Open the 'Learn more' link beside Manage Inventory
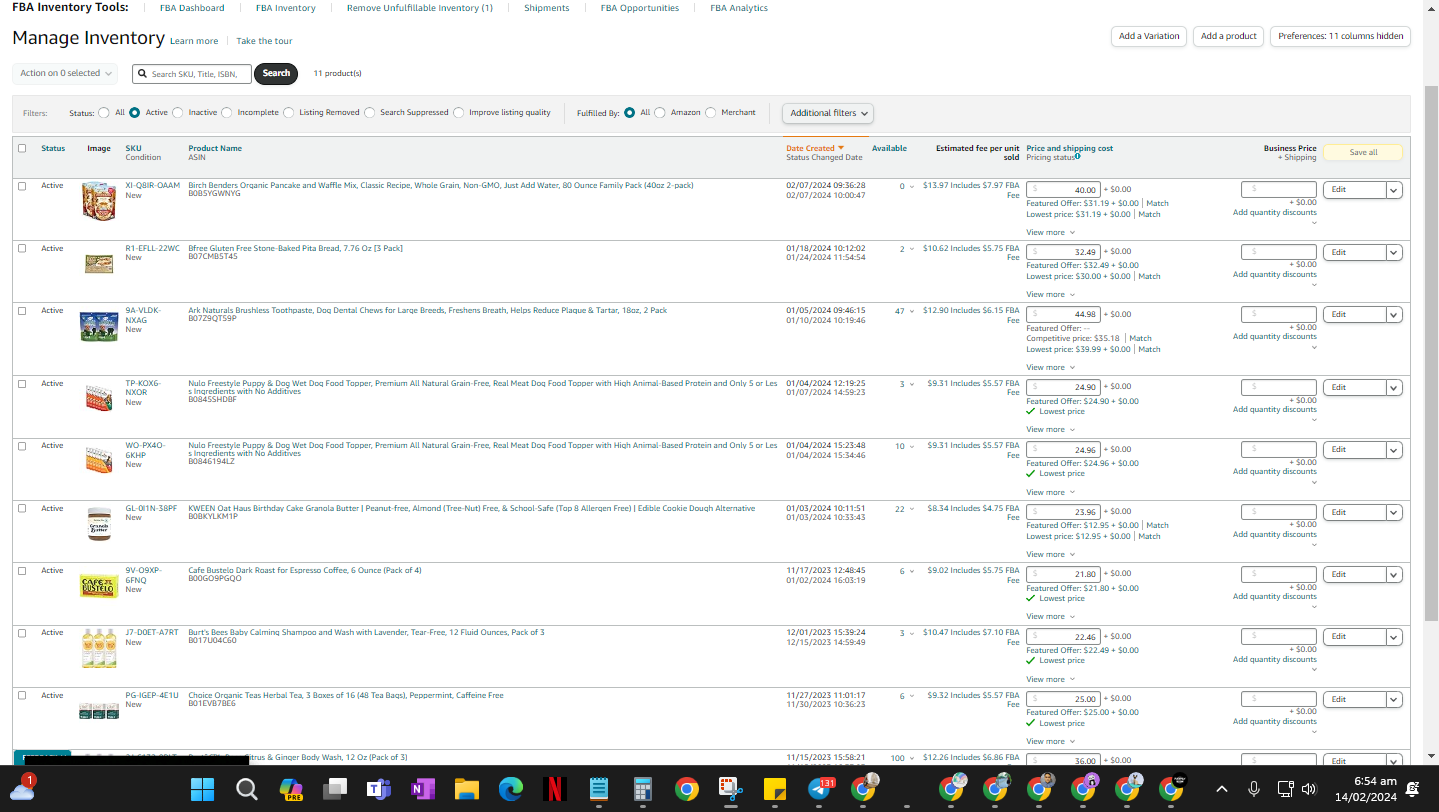 [194, 41]
